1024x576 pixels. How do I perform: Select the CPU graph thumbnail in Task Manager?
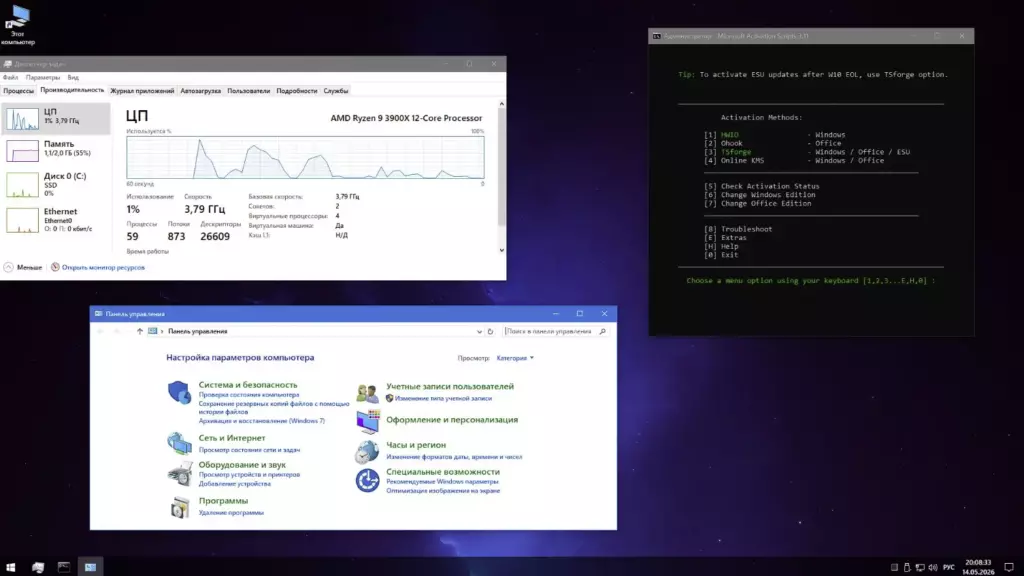point(22,119)
